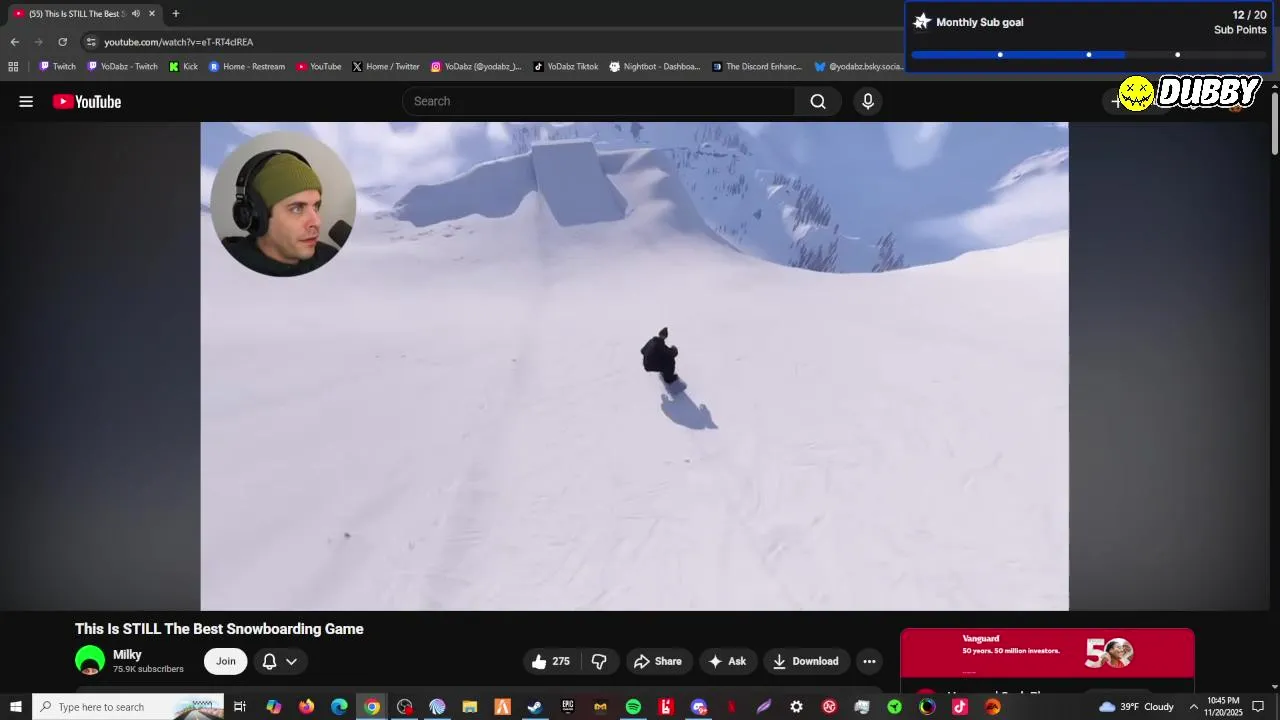This screenshot has height=720, width=1280.
Task: Share the video
Action: point(658,661)
